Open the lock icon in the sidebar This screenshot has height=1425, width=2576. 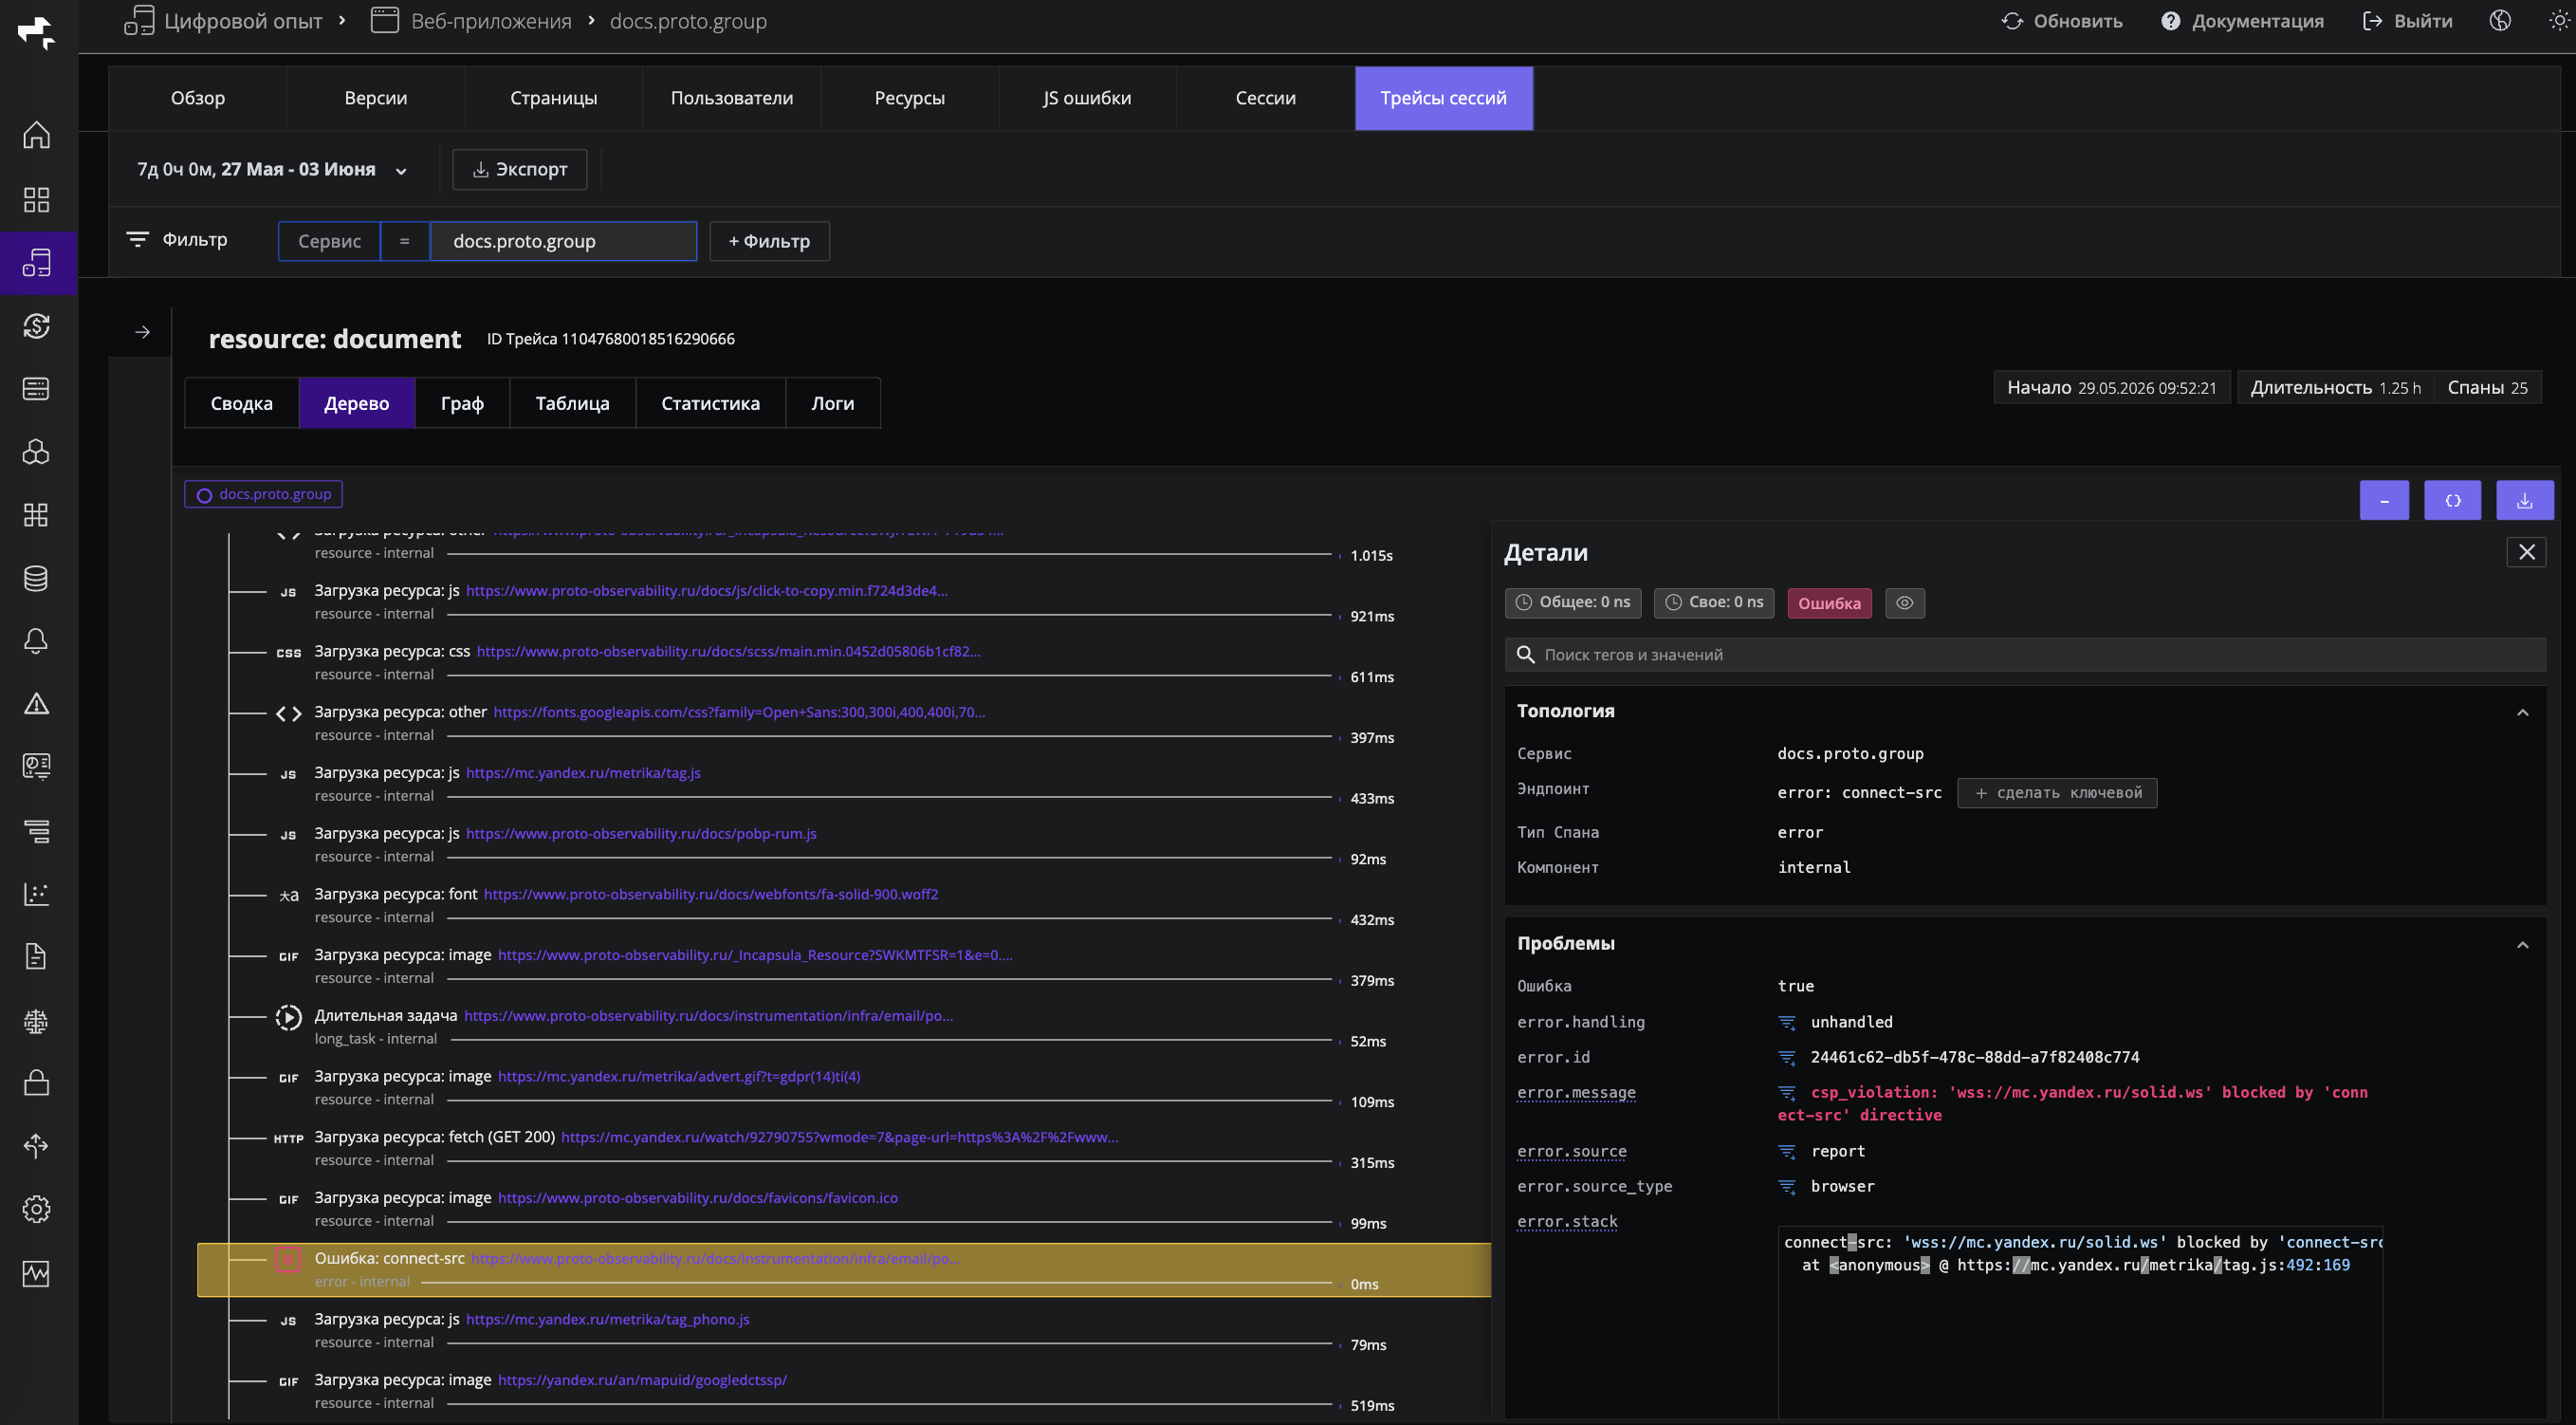36,1083
